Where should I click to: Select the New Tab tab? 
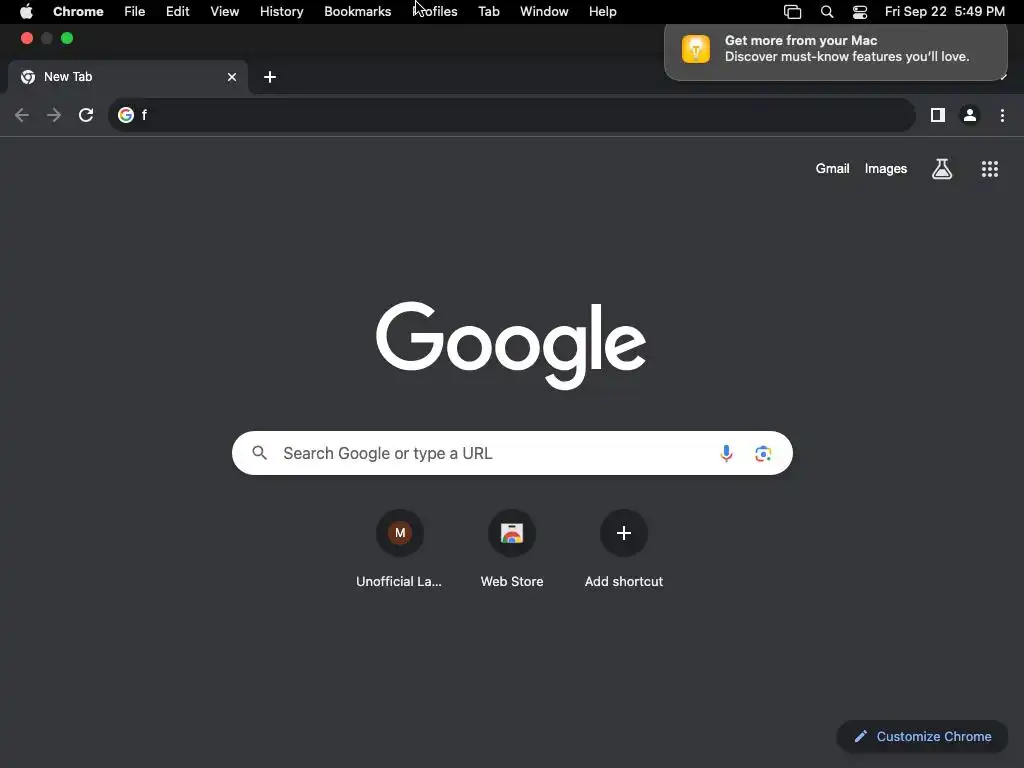pos(127,77)
